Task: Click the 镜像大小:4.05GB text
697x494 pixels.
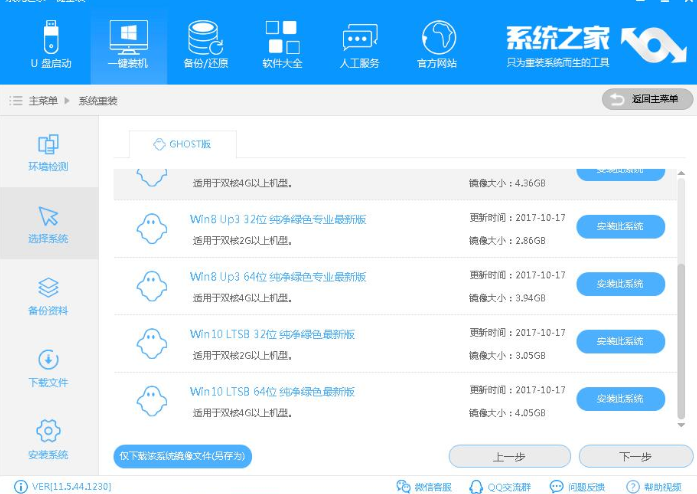Action: 507,413
